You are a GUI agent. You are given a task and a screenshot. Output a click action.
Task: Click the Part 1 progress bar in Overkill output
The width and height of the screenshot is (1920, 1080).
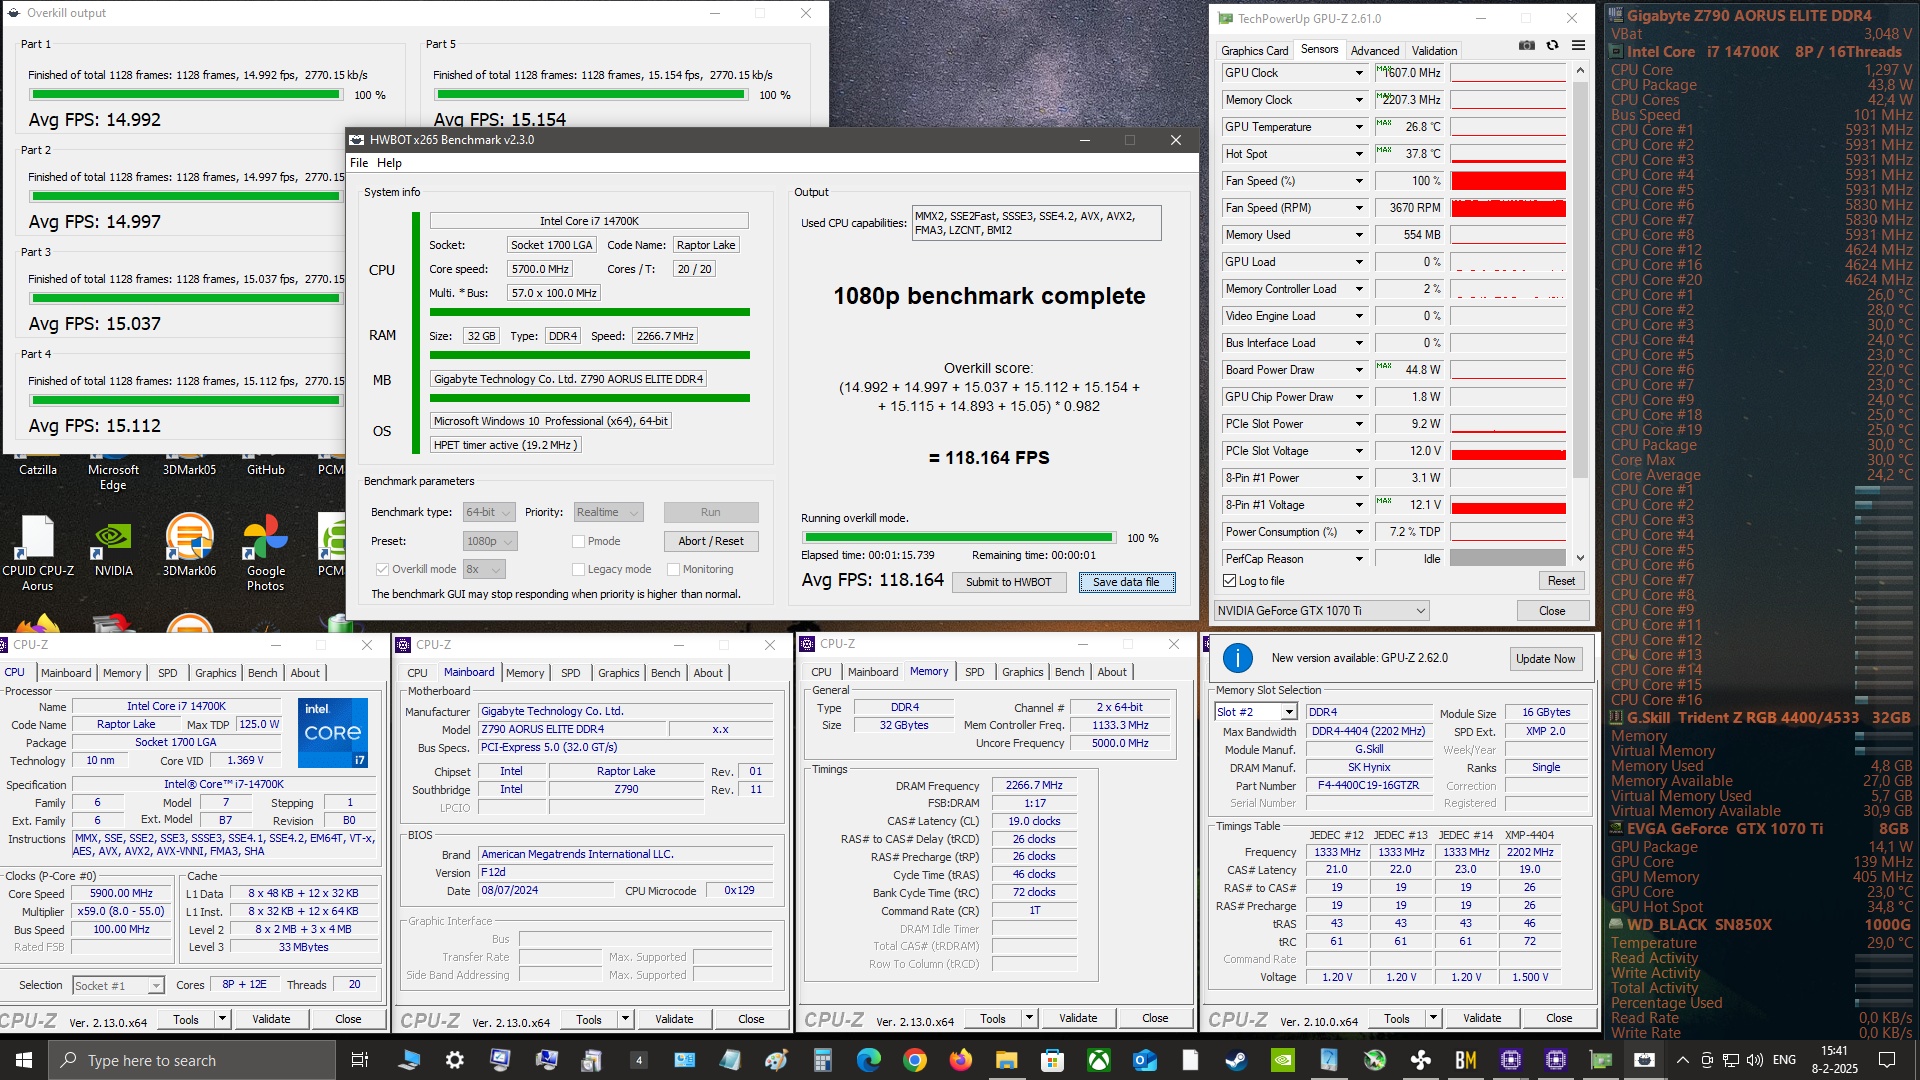click(186, 95)
